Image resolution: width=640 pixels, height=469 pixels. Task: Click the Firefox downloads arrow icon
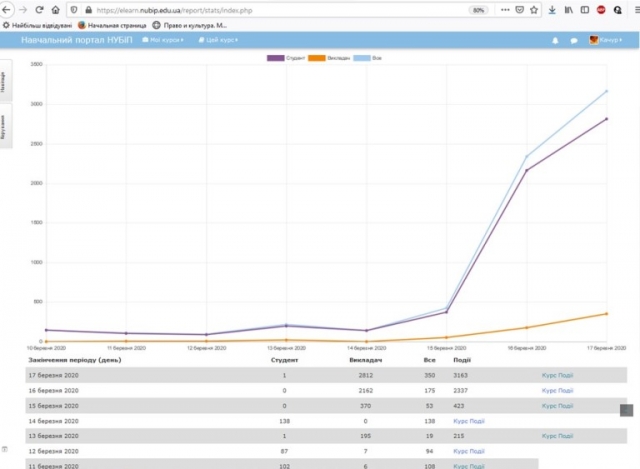(552, 9)
